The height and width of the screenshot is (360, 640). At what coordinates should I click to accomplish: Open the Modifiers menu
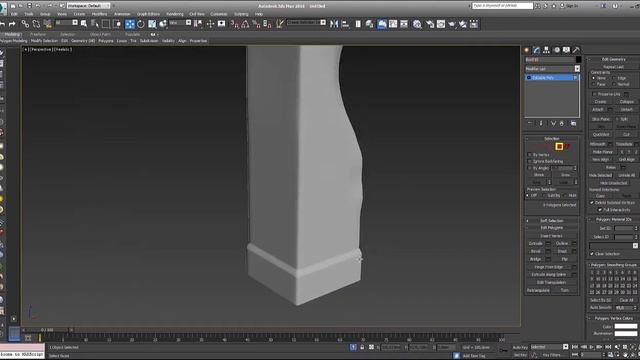(99, 14)
